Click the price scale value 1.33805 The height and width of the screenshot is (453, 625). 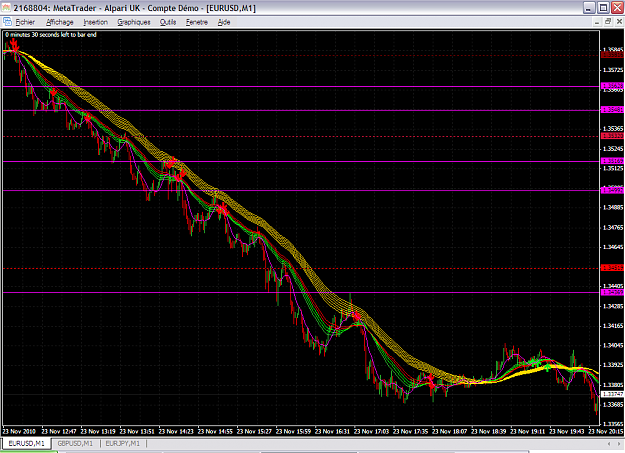613,385
